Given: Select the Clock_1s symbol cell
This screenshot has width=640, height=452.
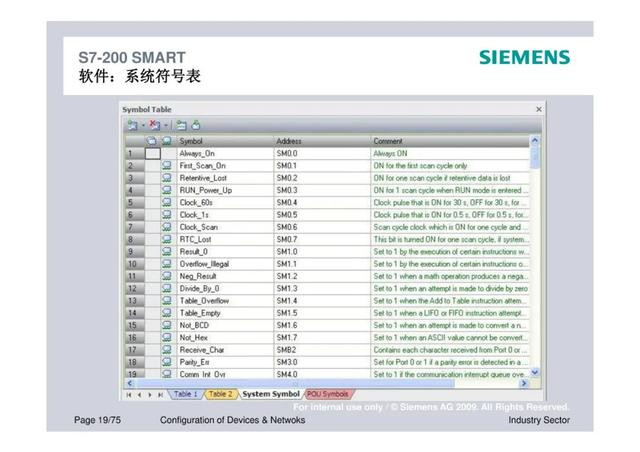Looking at the screenshot, I should point(225,214).
